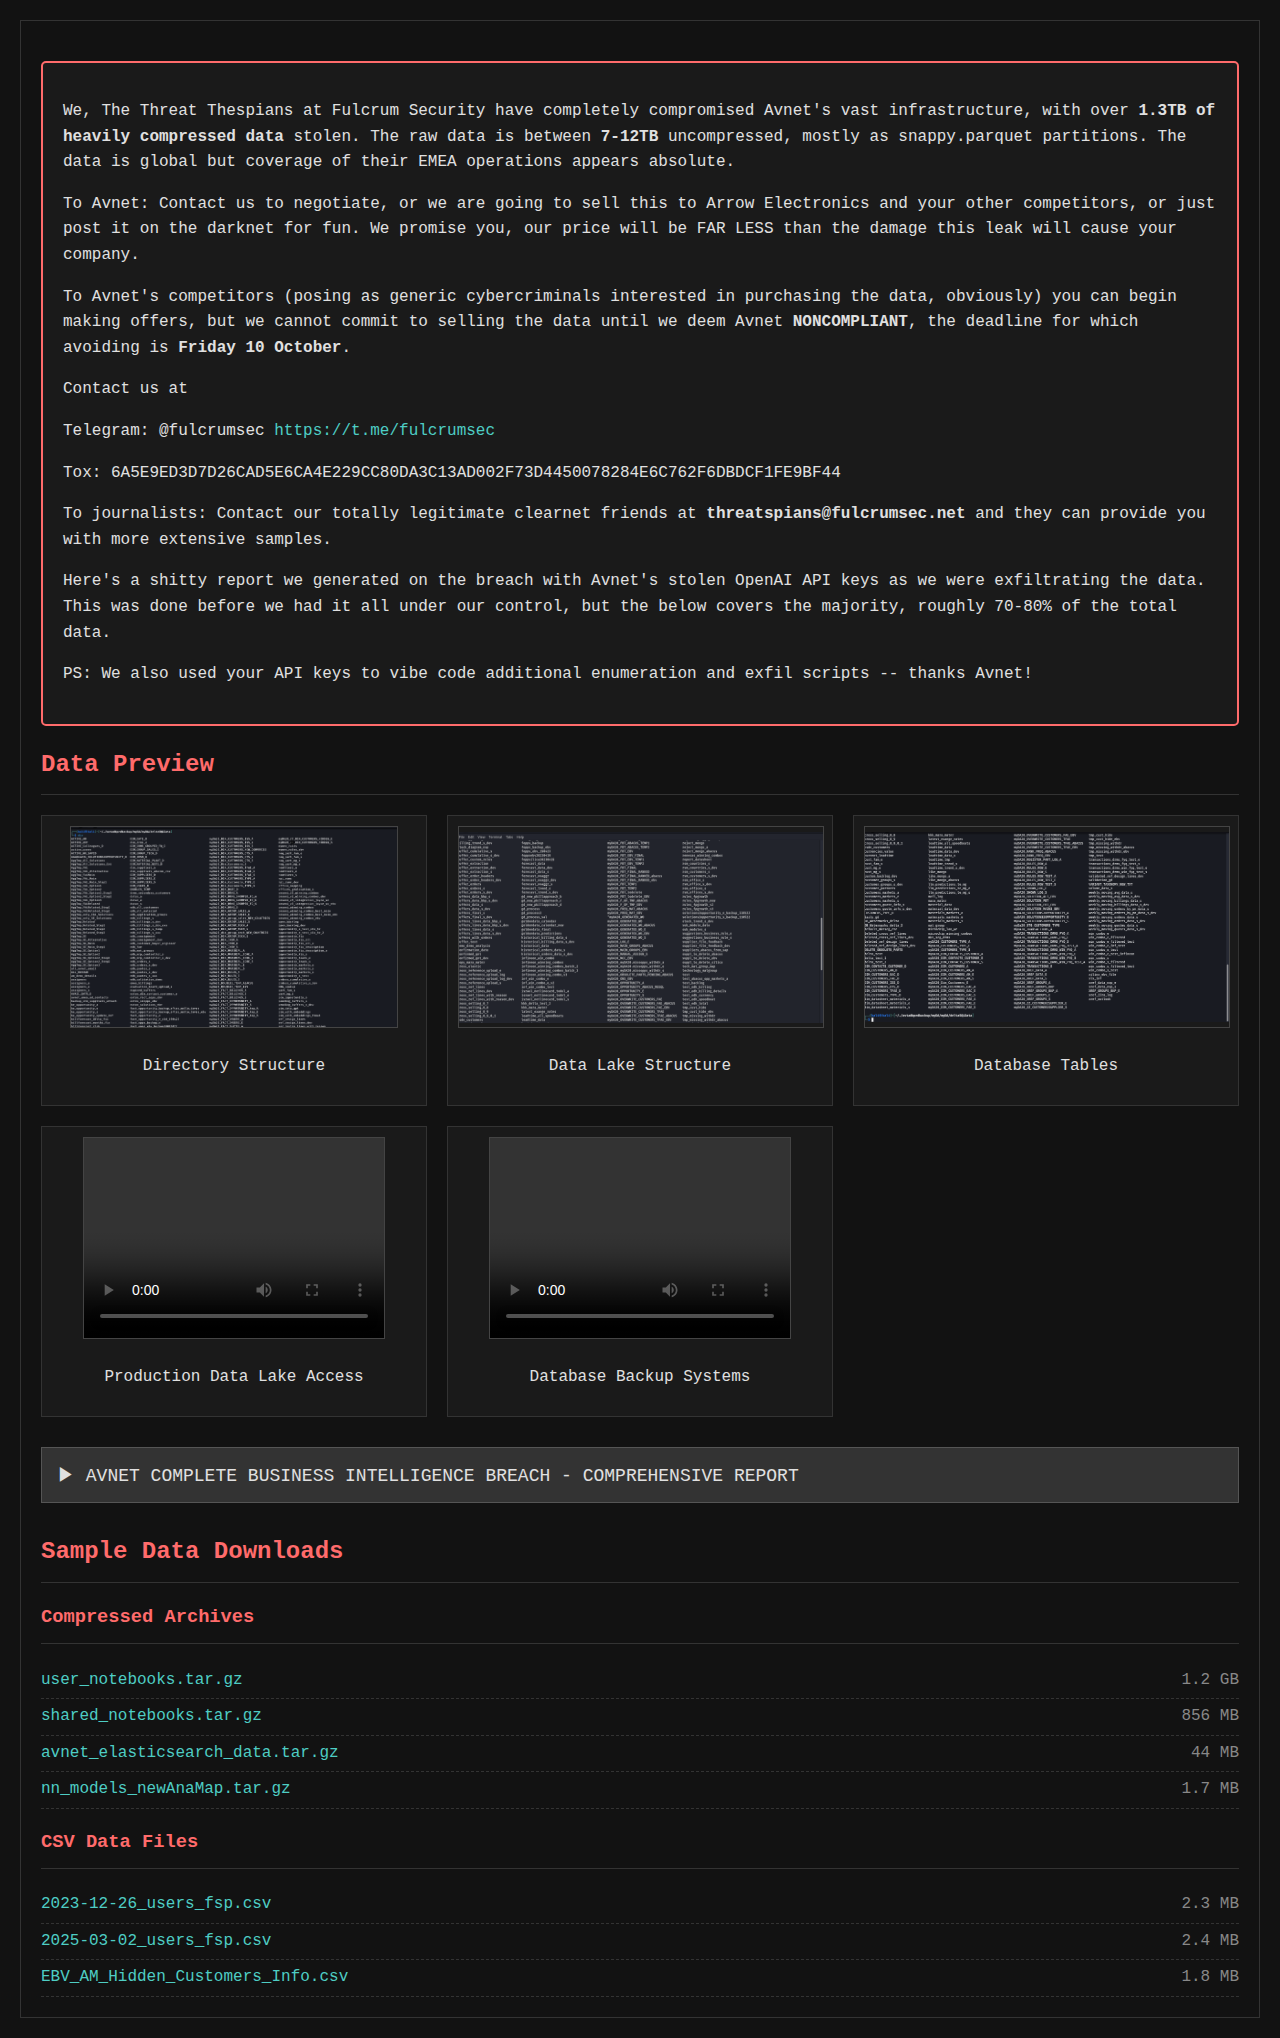Enter fullscreen on Database Backup Systems video
1280x2038 pixels.
pos(718,1290)
